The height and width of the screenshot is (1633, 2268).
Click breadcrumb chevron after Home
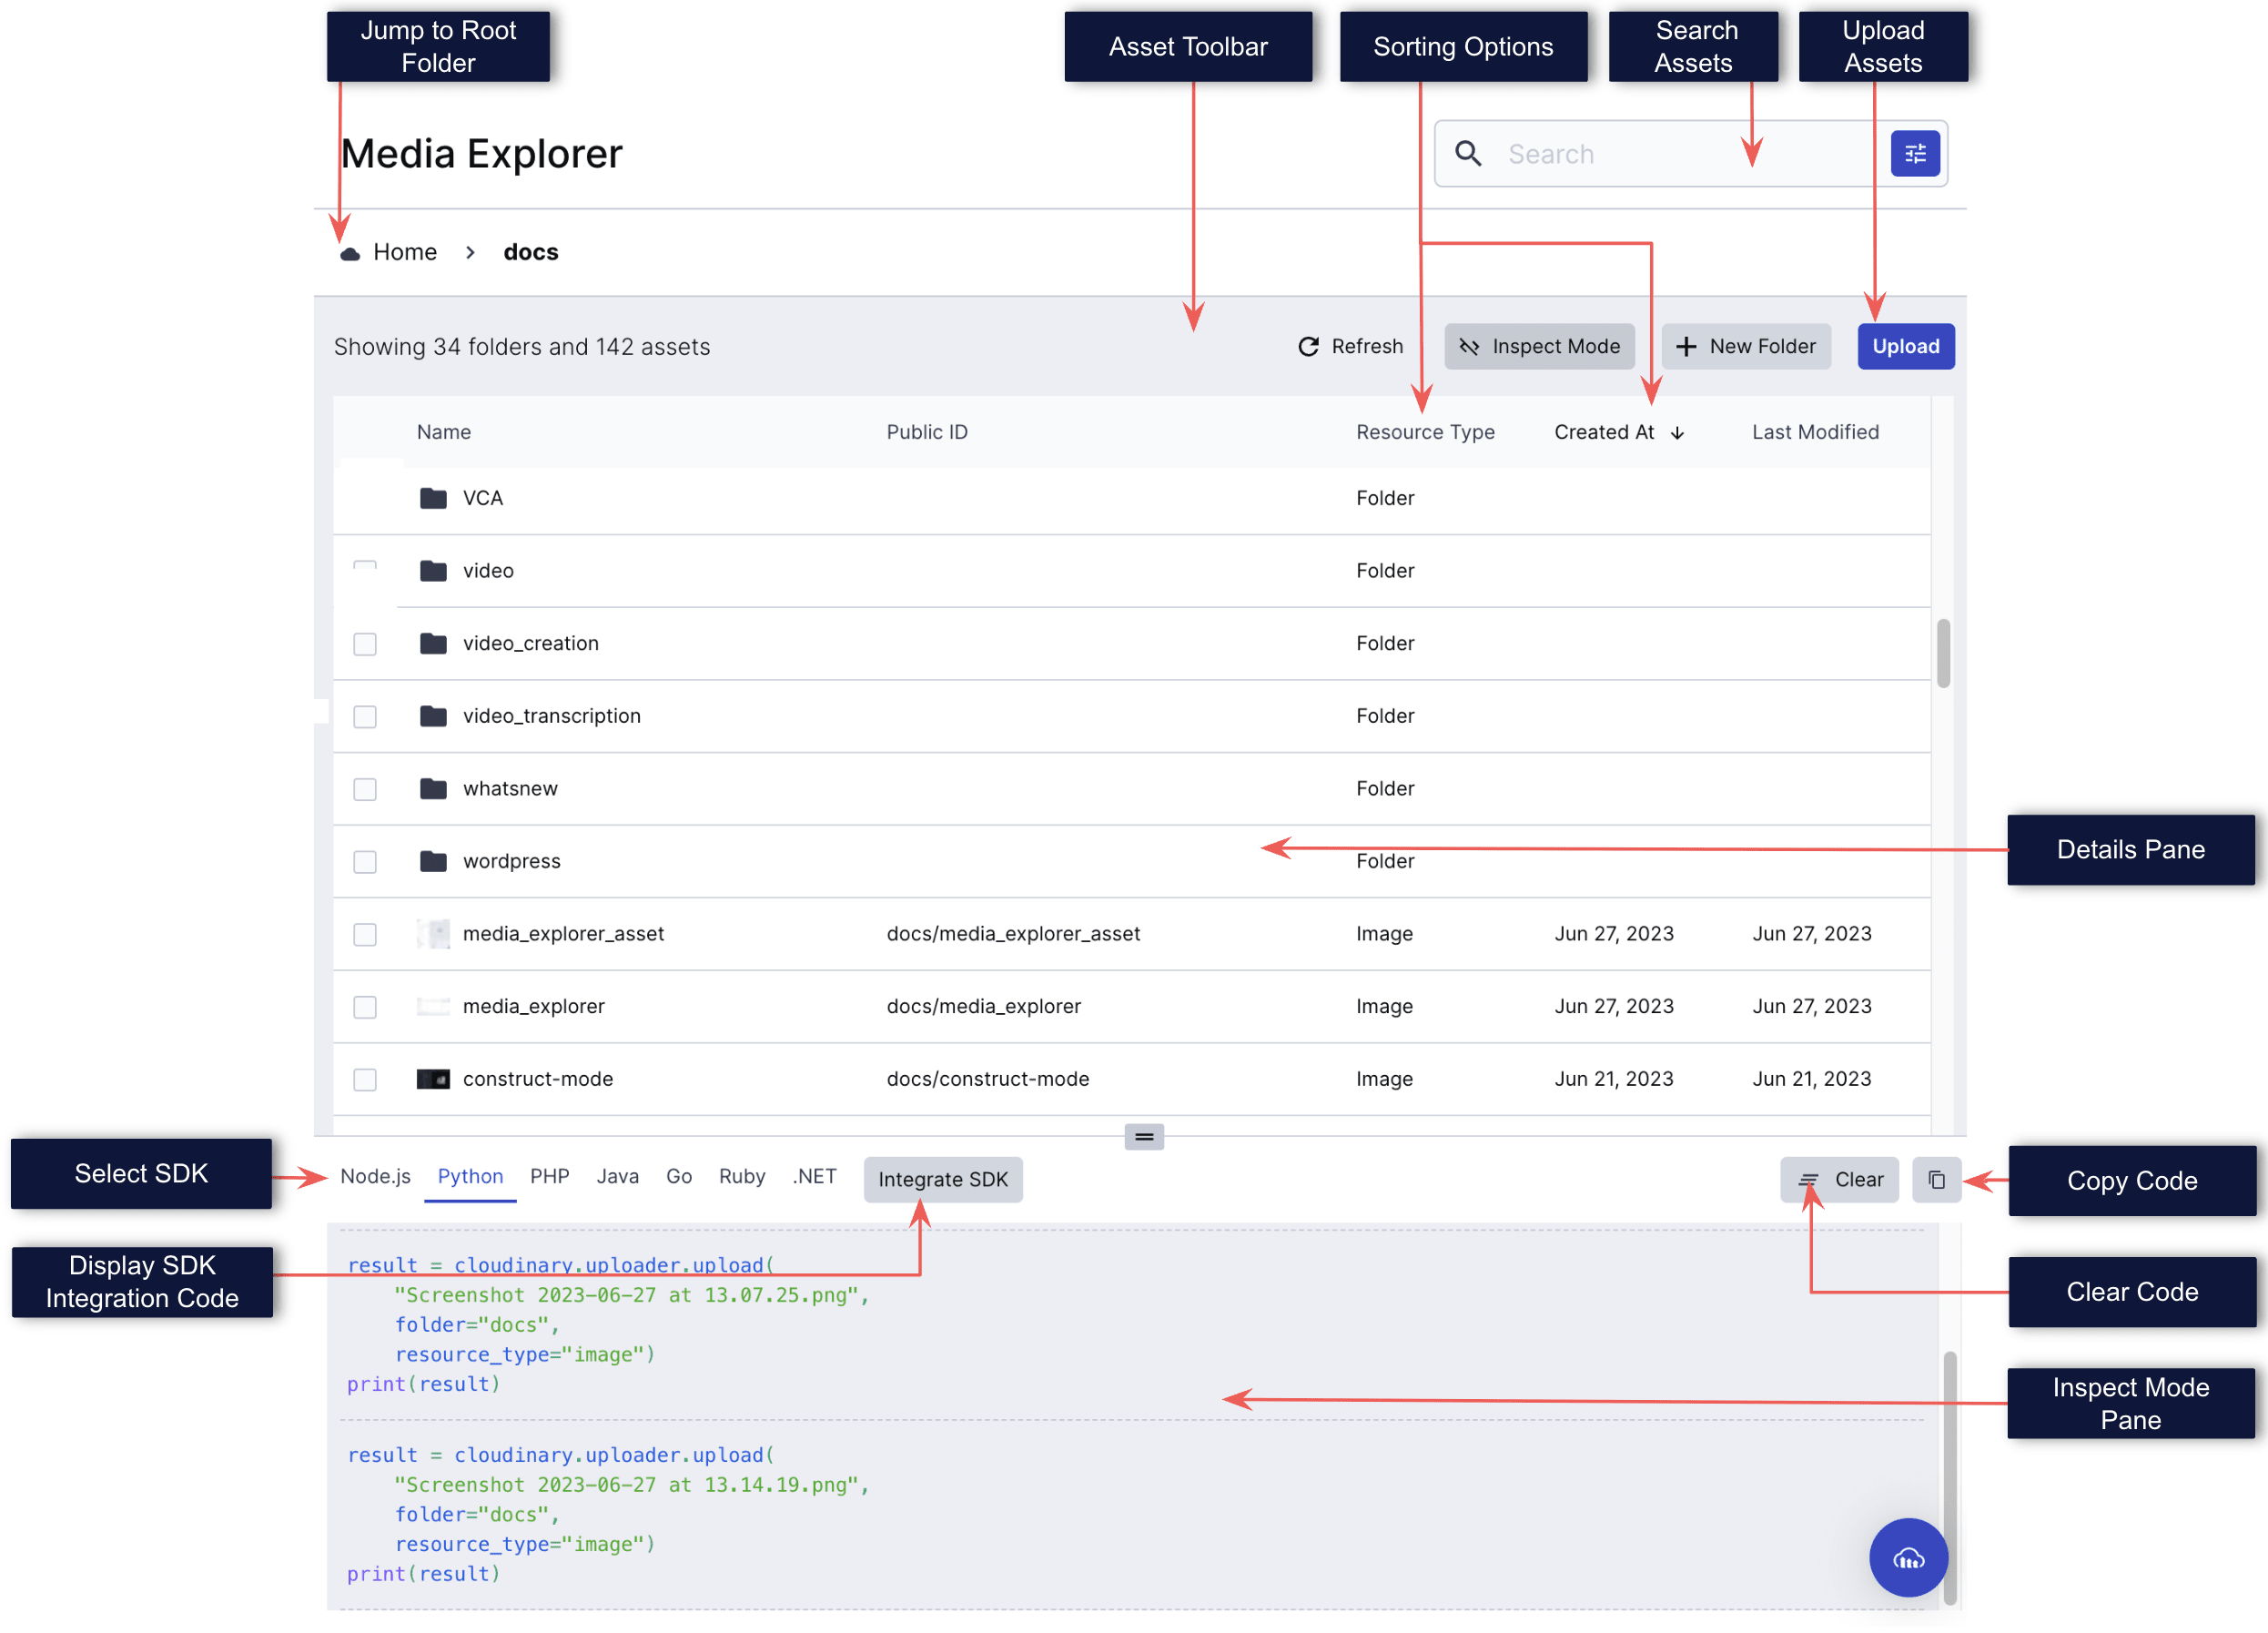[x=470, y=253]
